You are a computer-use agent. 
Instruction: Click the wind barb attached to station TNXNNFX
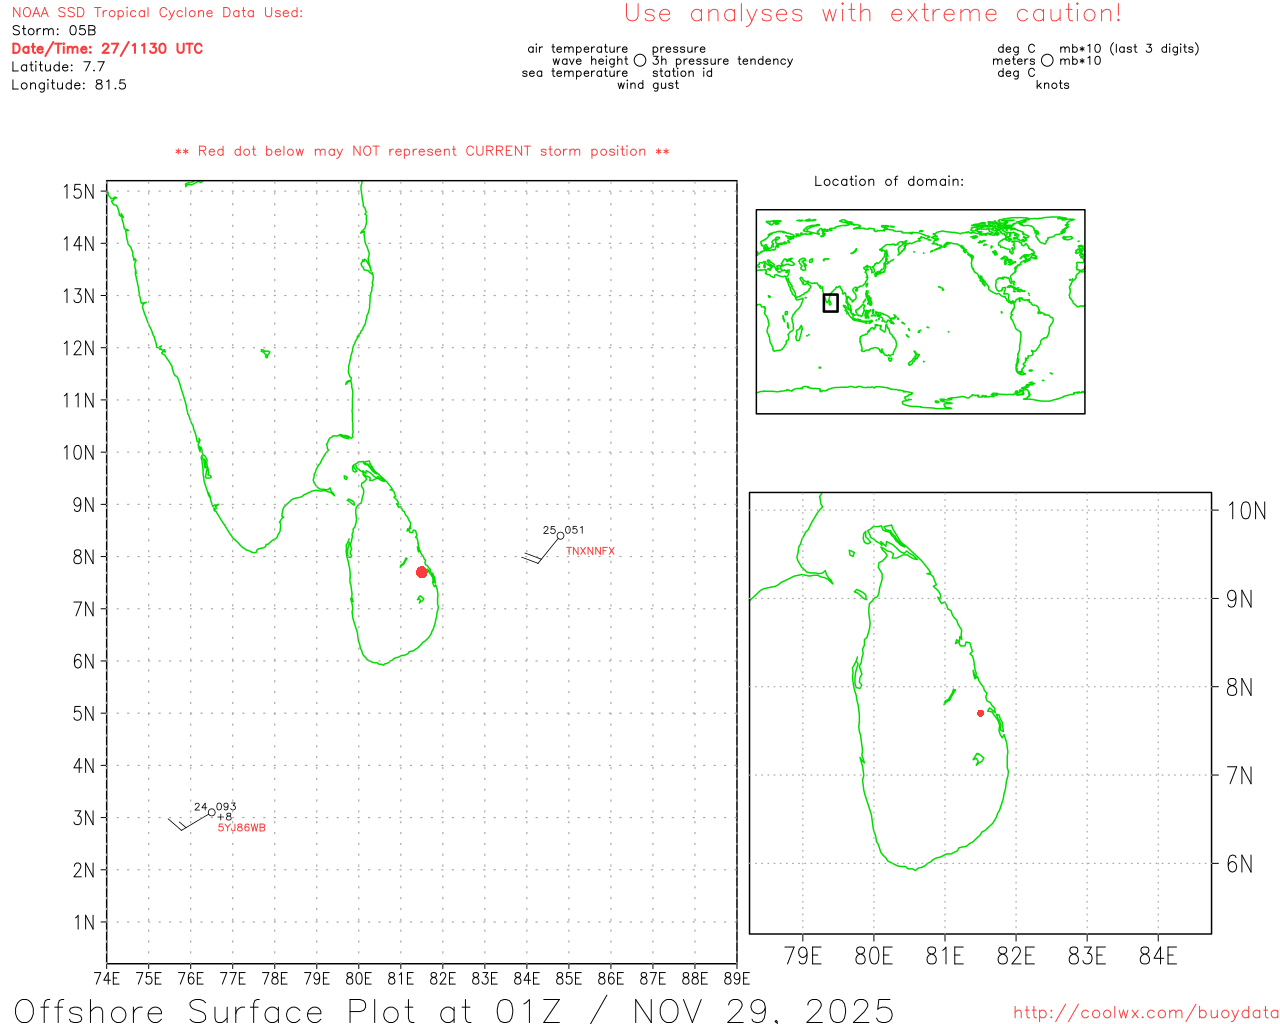pyautogui.click(x=540, y=553)
